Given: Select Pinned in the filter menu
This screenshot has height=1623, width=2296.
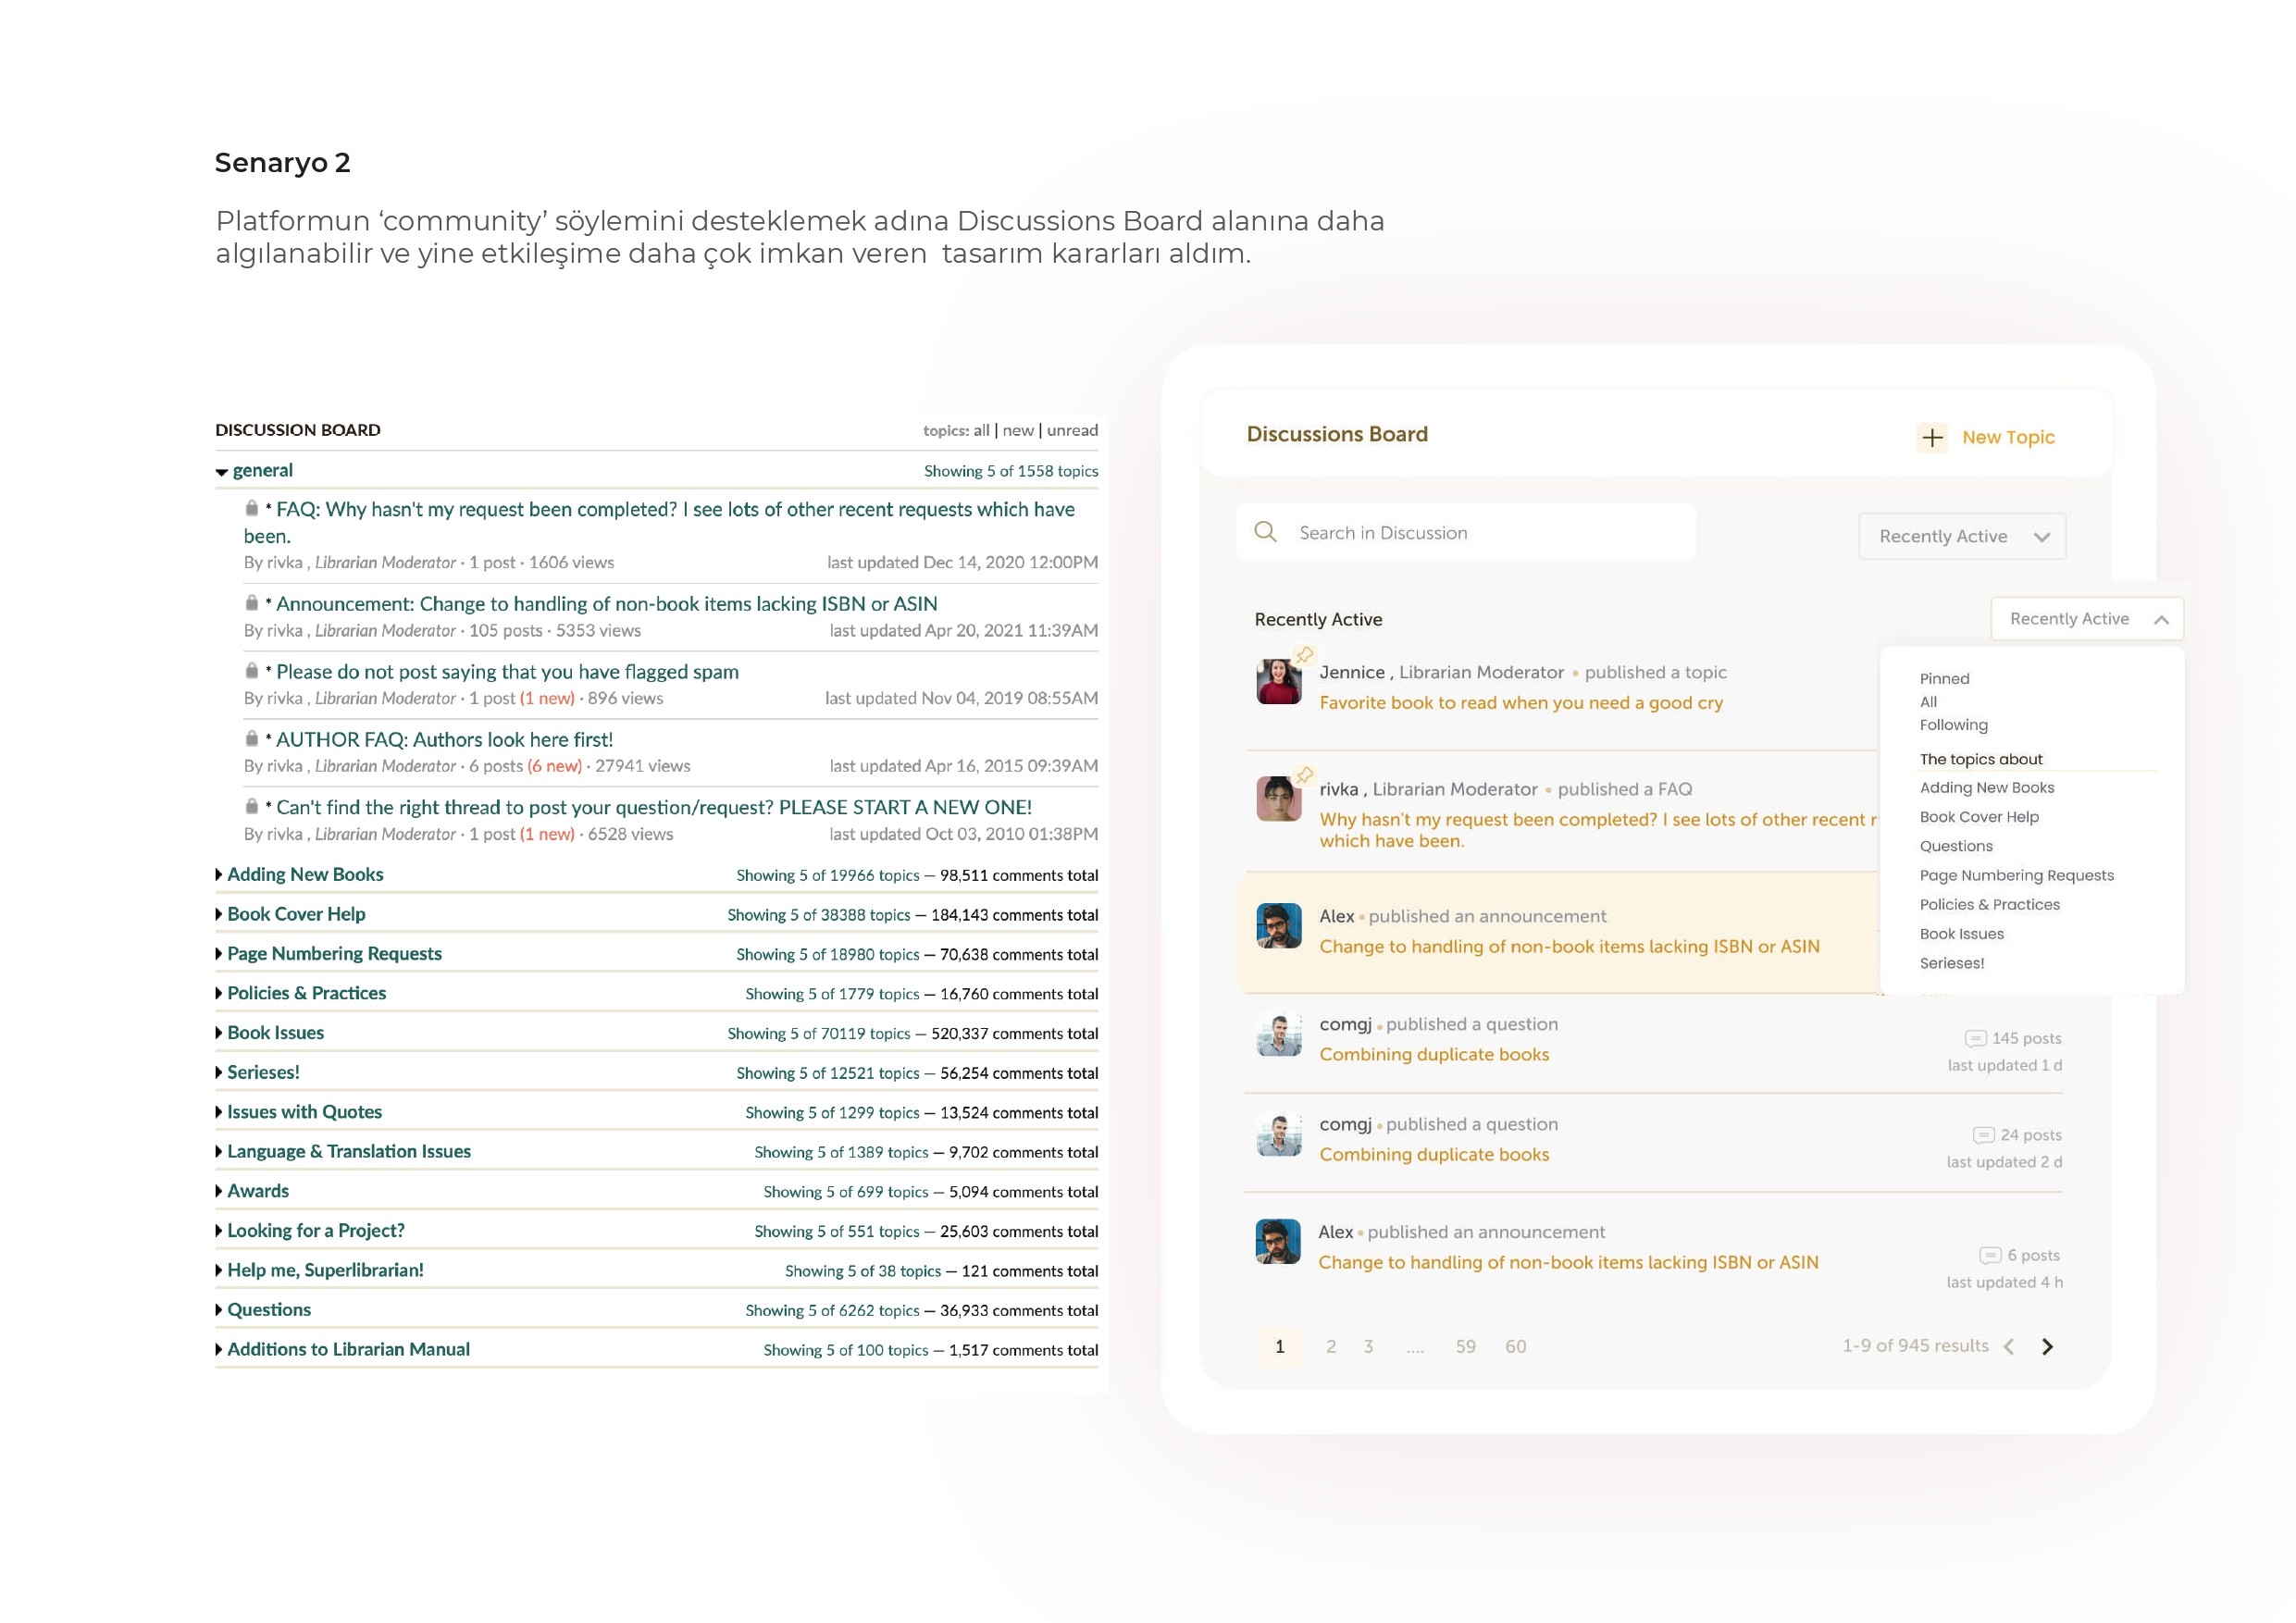Looking at the screenshot, I should point(1944,679).
